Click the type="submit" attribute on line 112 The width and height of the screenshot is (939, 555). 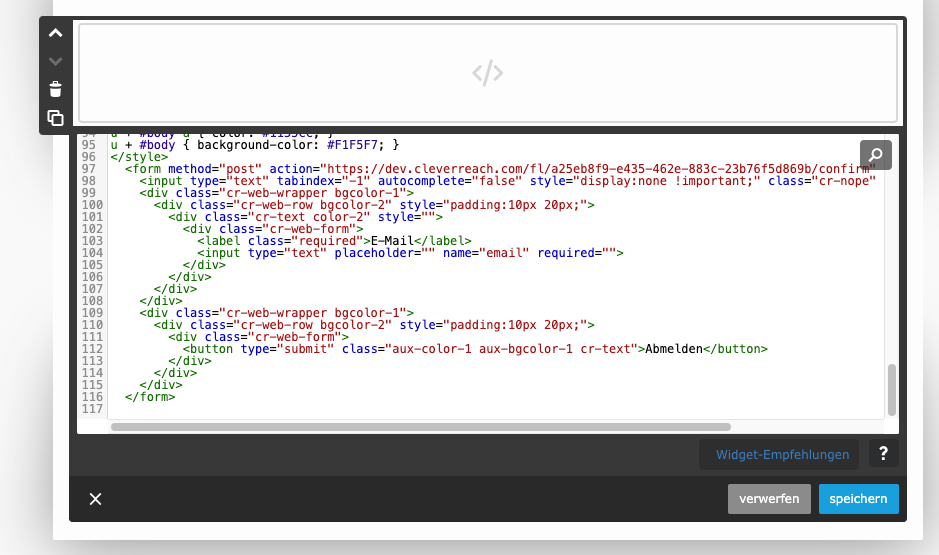tap(287, 348)
